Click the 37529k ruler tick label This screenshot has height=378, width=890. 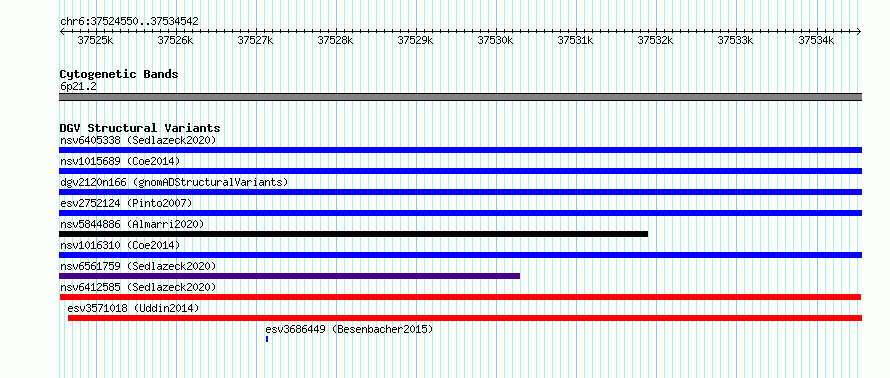(415, 40)
